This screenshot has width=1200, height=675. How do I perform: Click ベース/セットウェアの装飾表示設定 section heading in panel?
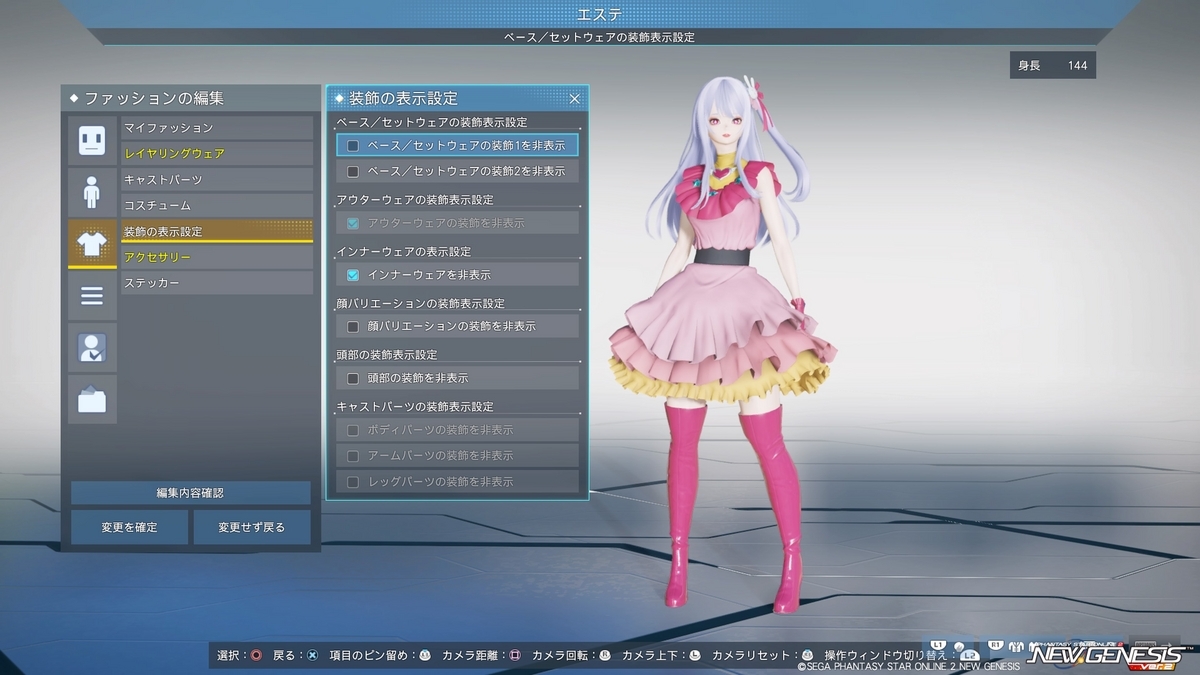[x=432, y=123]
